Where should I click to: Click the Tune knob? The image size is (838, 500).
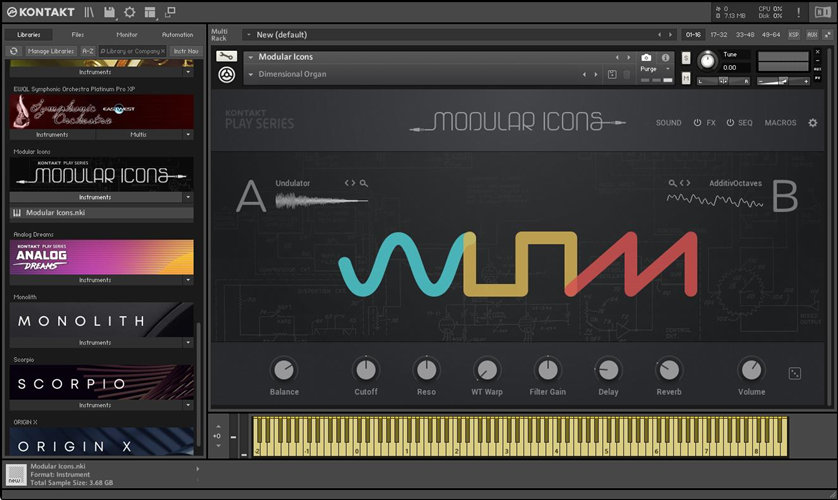[708, 60]
